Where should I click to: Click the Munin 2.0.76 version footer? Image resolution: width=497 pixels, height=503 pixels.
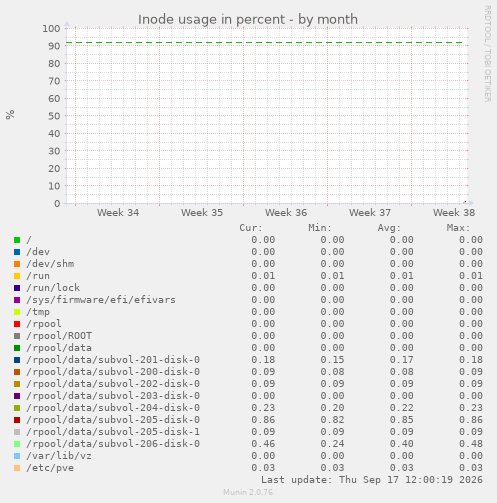click(248, 492)
